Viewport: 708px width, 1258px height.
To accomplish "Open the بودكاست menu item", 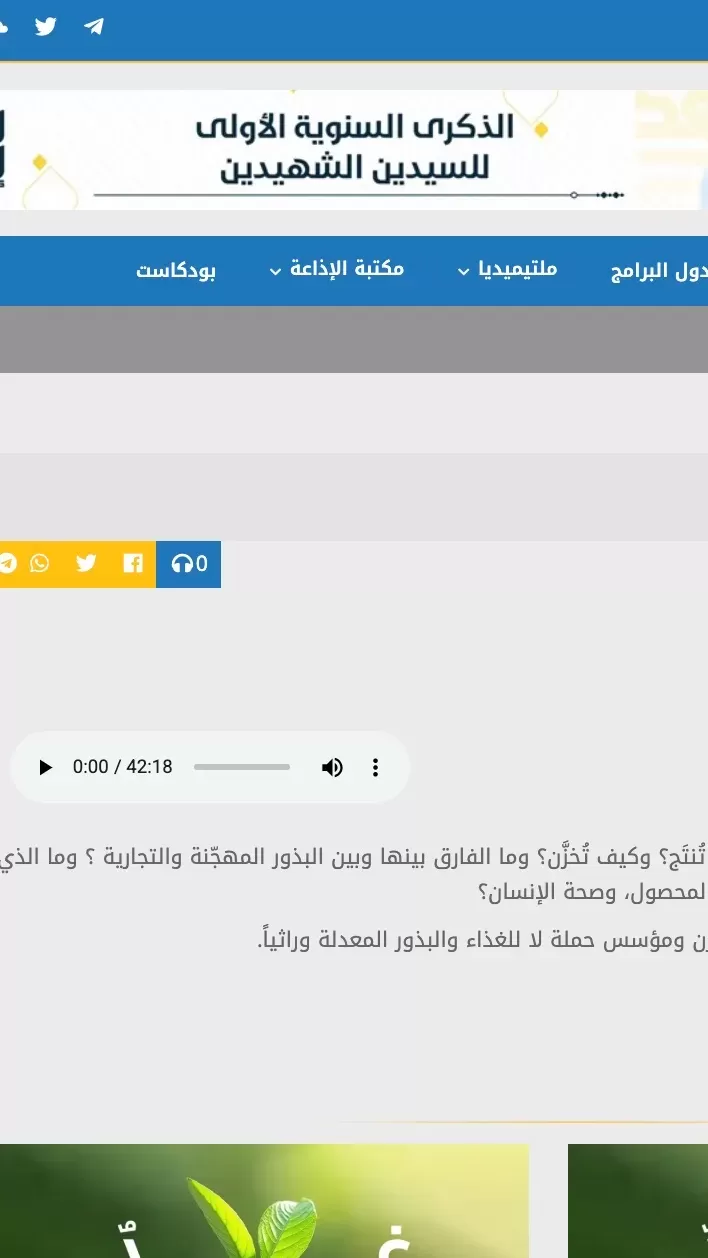I will click(176, 271).
